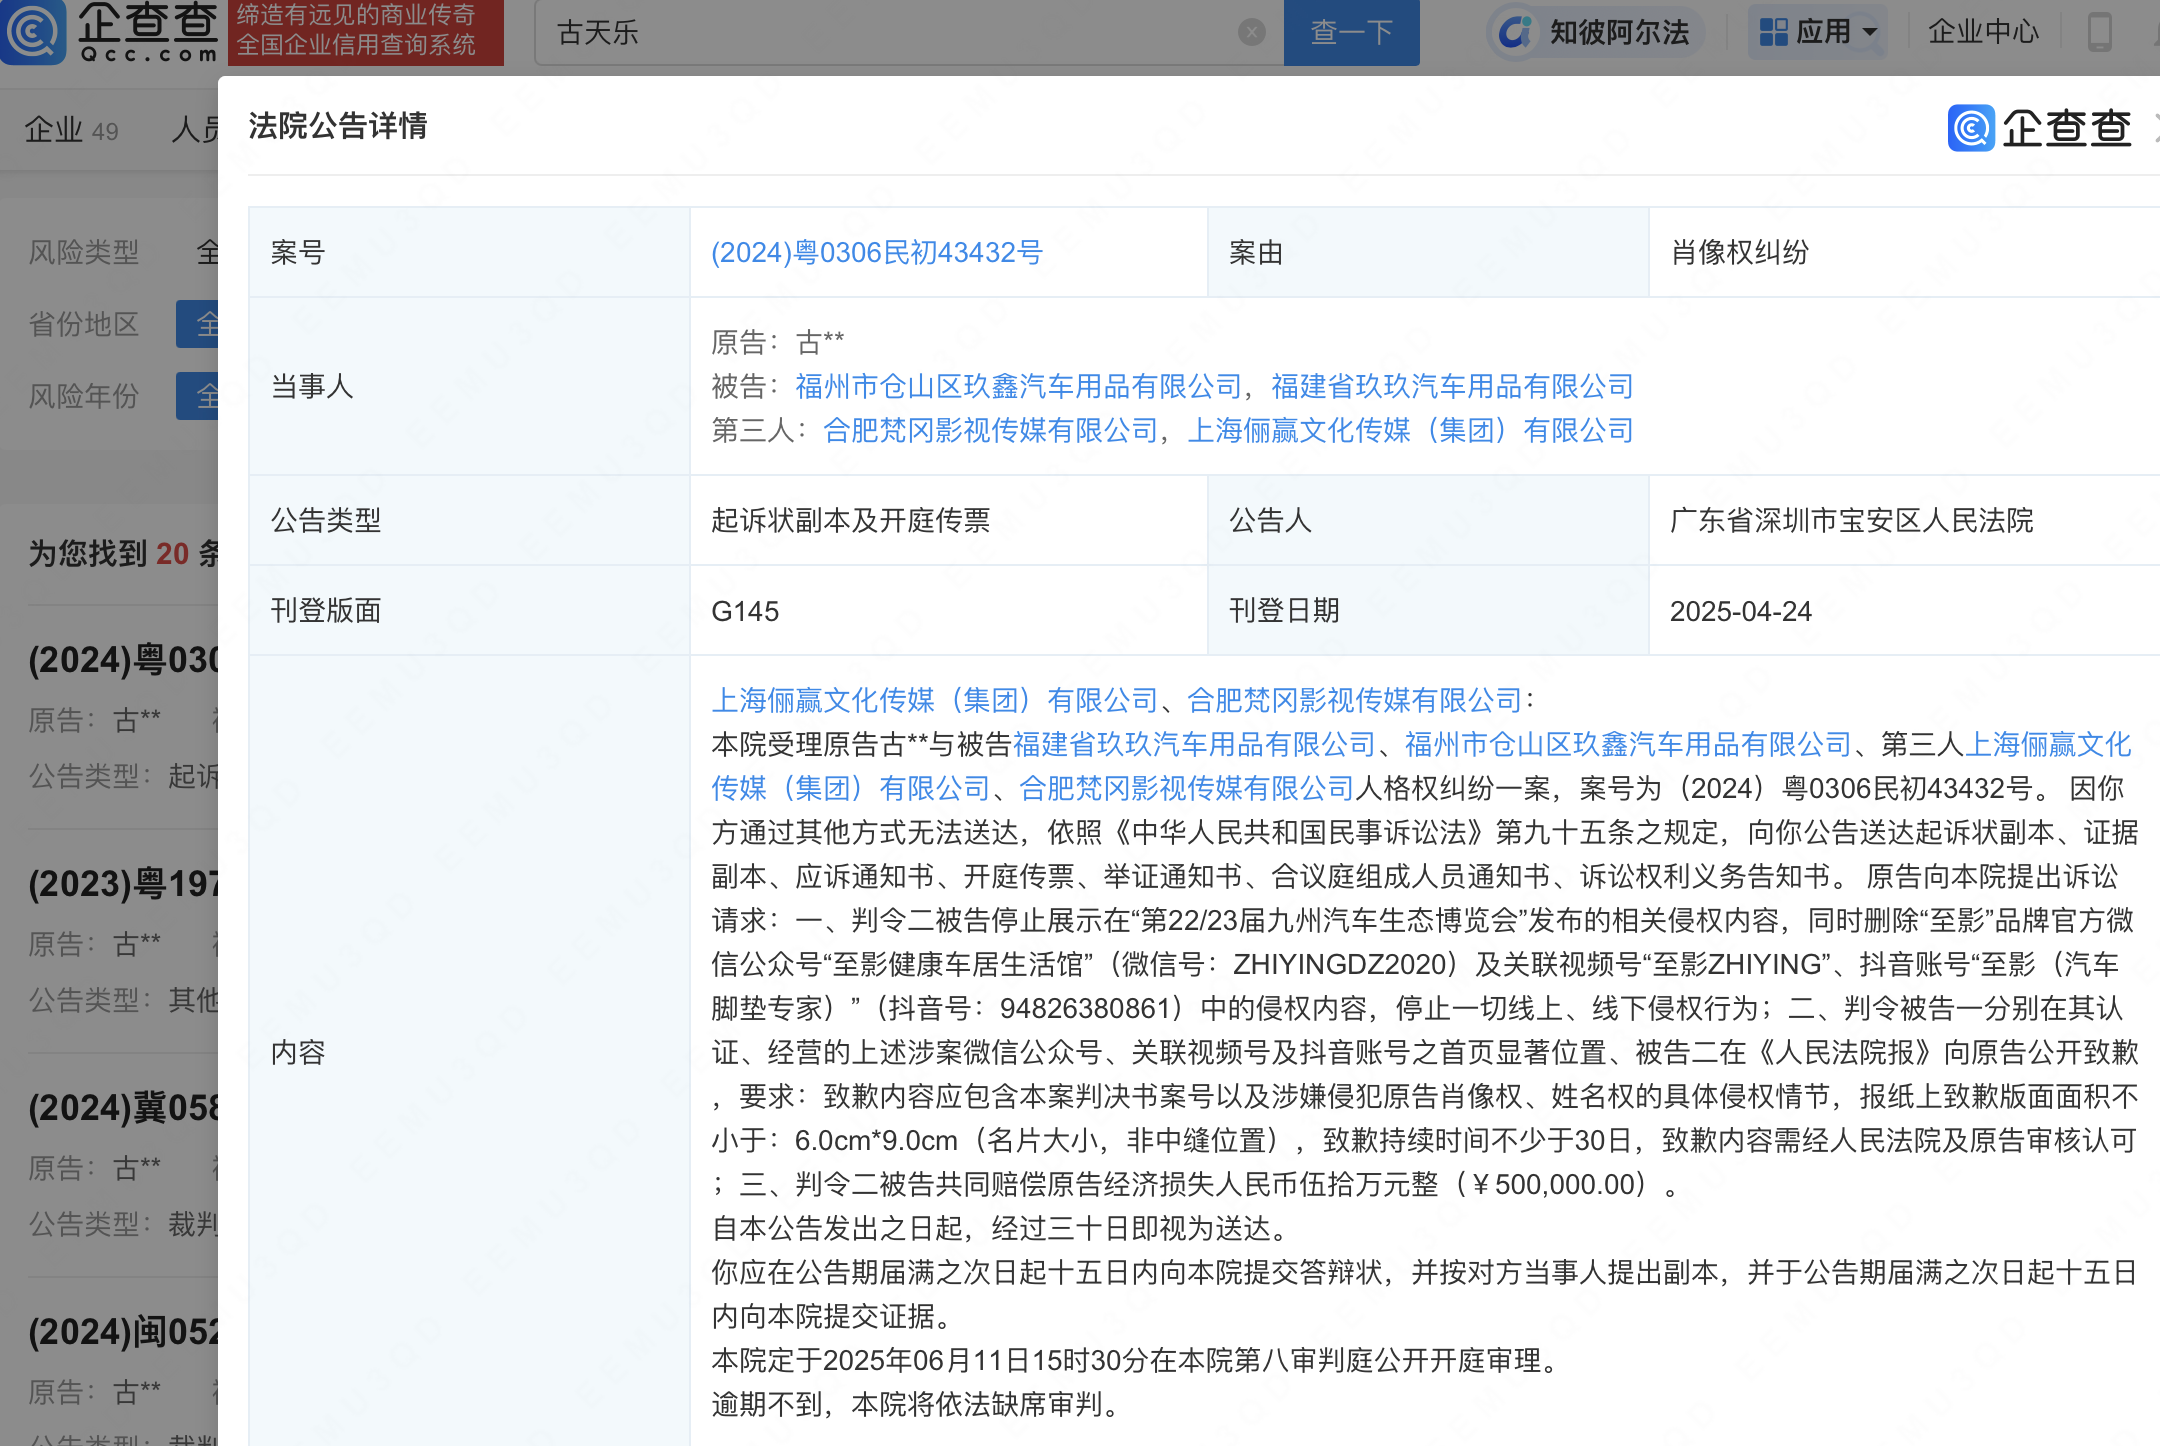Open 福建省玖玖汽车用品有限公司 link in 内容 body
The height and width of the screenshot is (1446, 2160).
point(1194,744)
